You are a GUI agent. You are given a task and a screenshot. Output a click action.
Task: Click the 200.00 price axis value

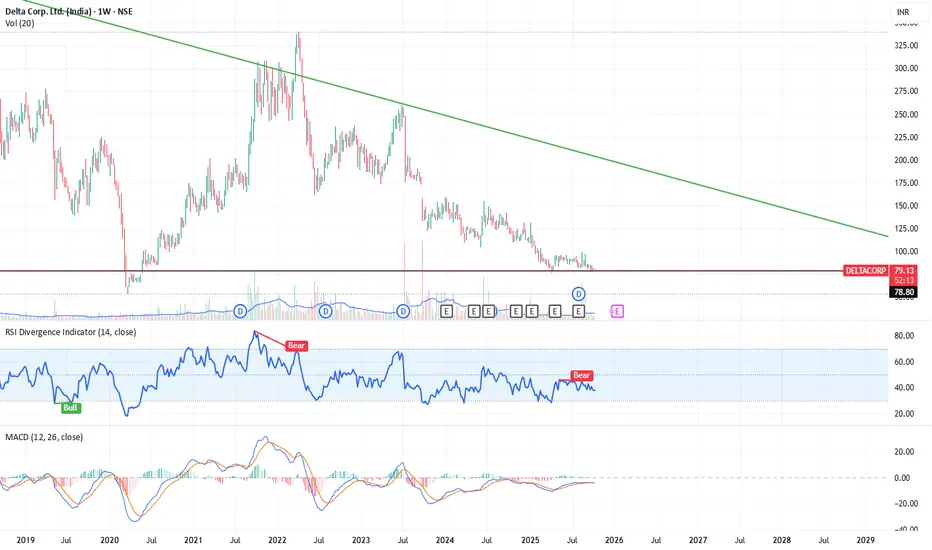(906, 160)
